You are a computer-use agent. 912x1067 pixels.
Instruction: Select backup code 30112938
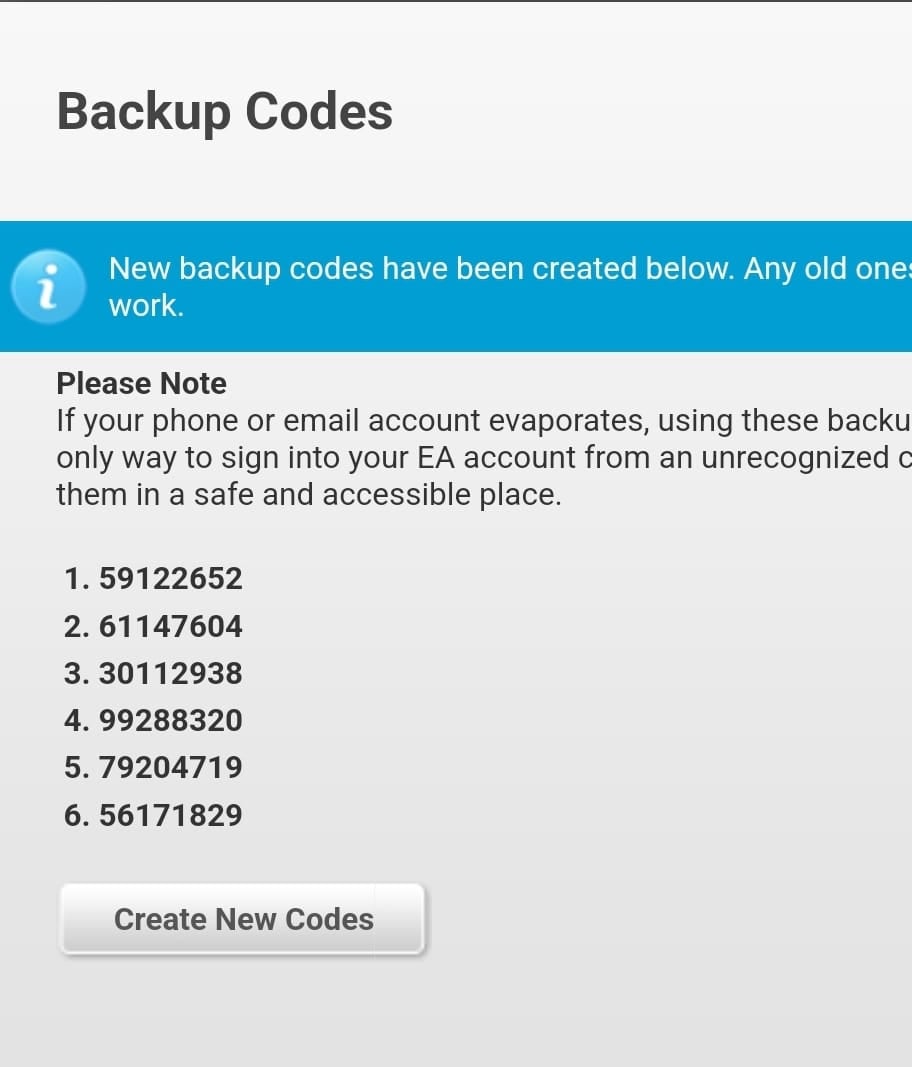tap(170, 674)
